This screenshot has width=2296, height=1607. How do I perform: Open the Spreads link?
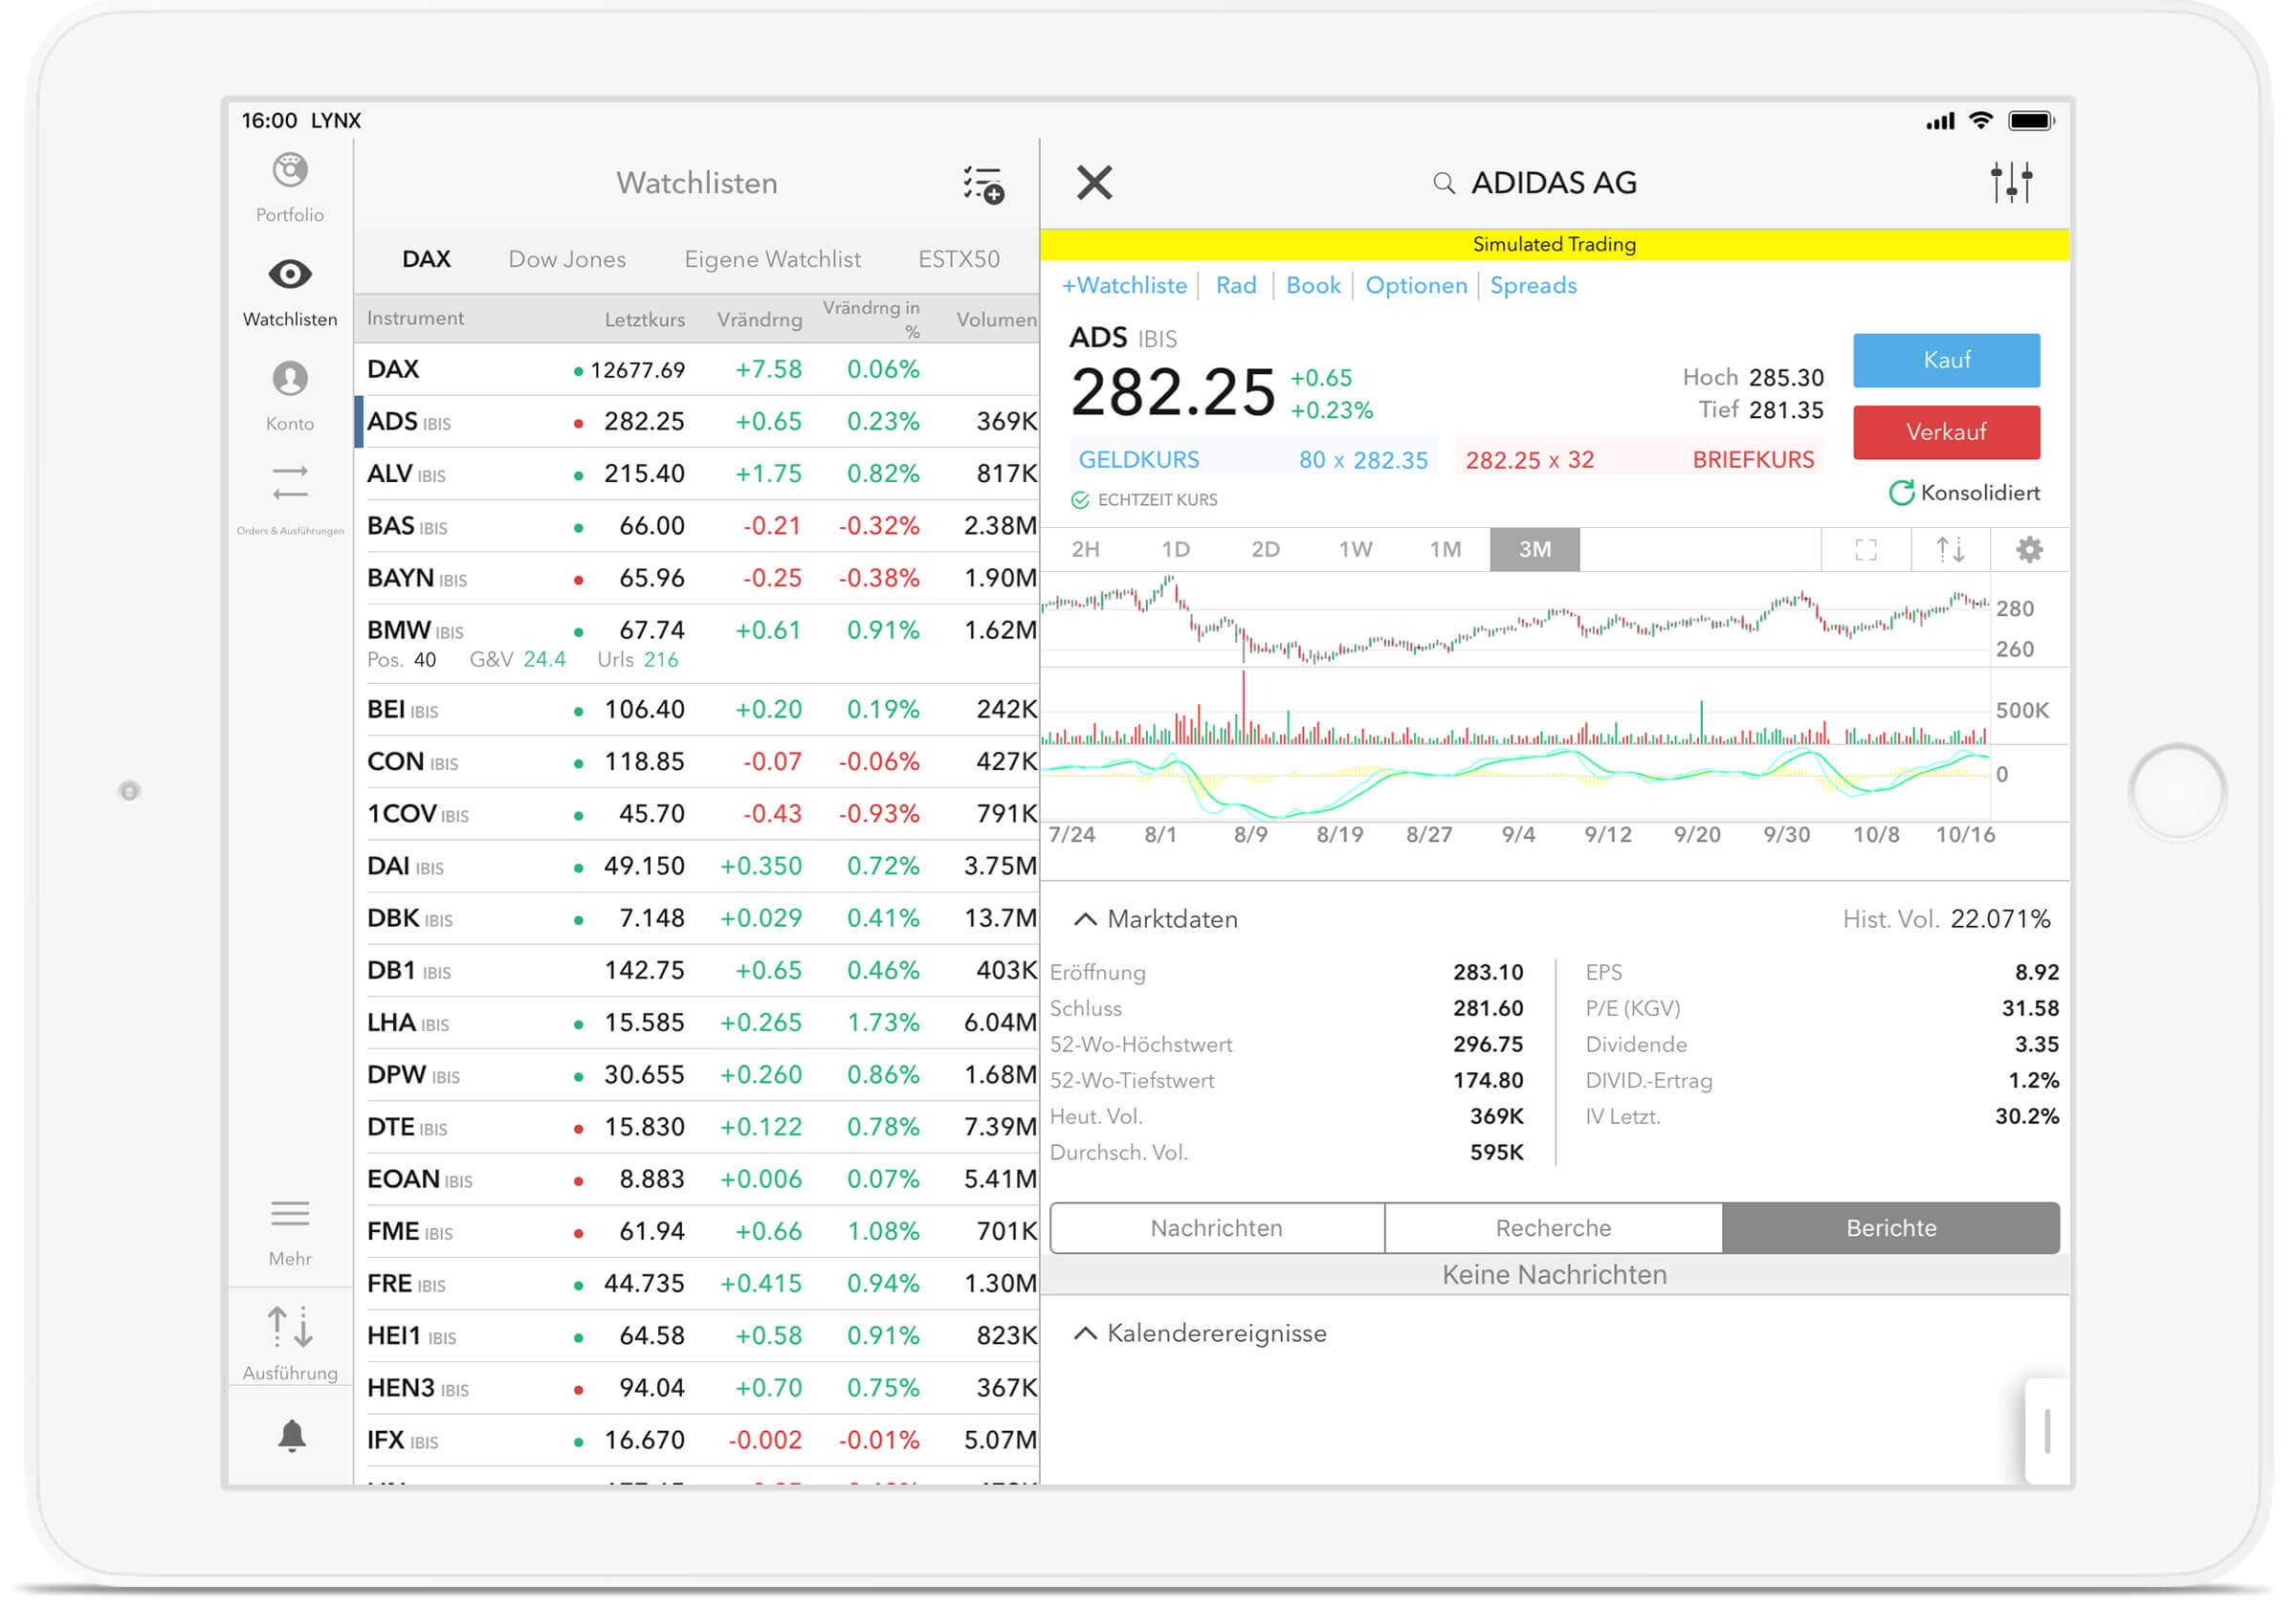coord(1533,286)
